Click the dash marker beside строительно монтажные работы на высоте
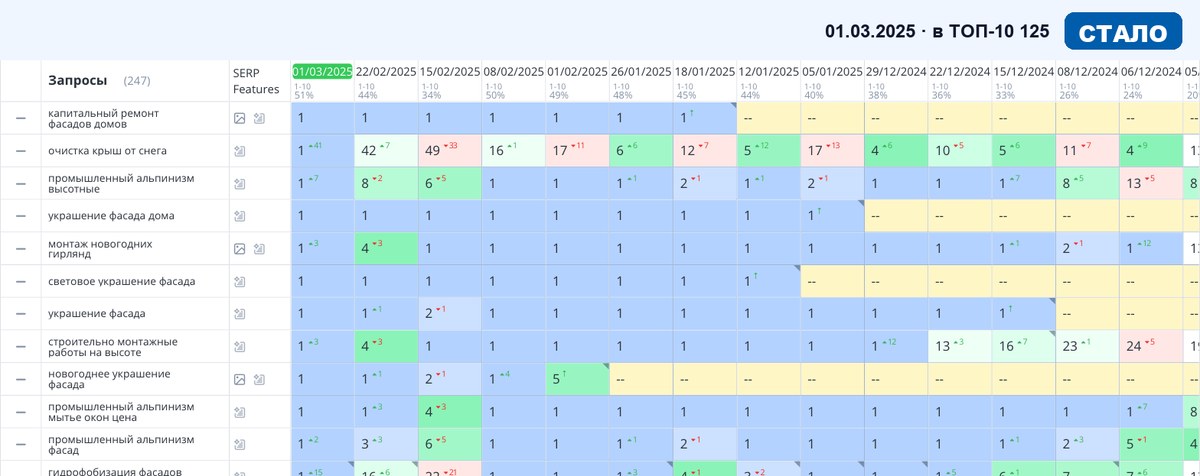 click(20, 347)
